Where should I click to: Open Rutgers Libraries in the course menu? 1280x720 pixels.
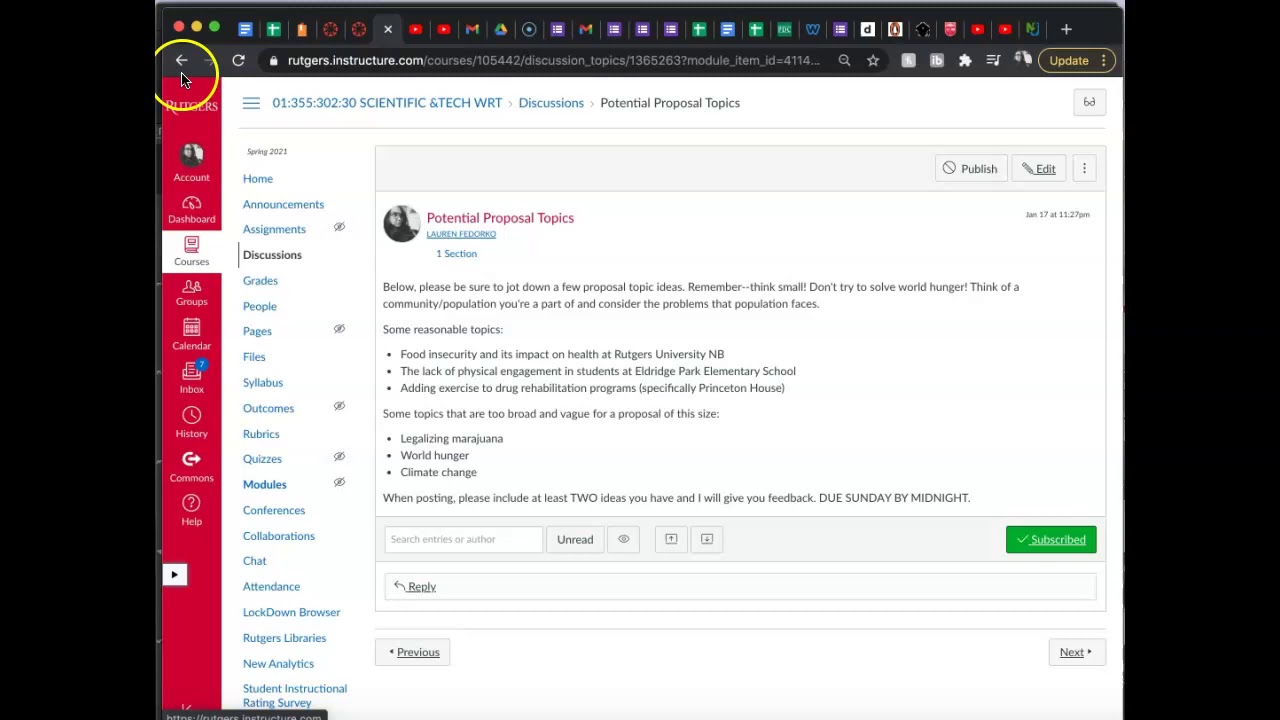point(284,638)
